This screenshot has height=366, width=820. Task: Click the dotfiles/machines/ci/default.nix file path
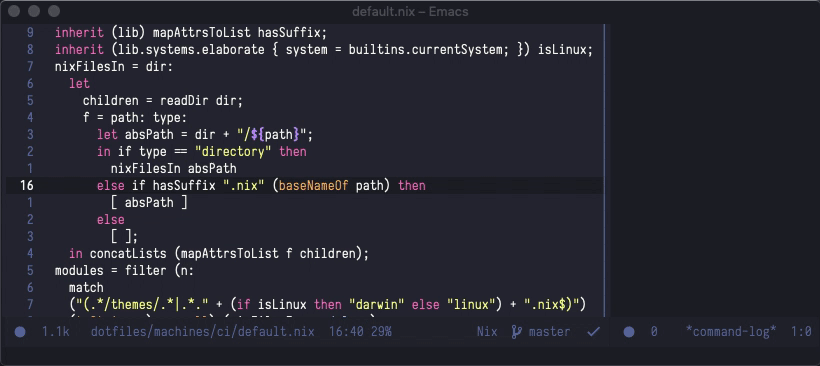coord(202,331)
